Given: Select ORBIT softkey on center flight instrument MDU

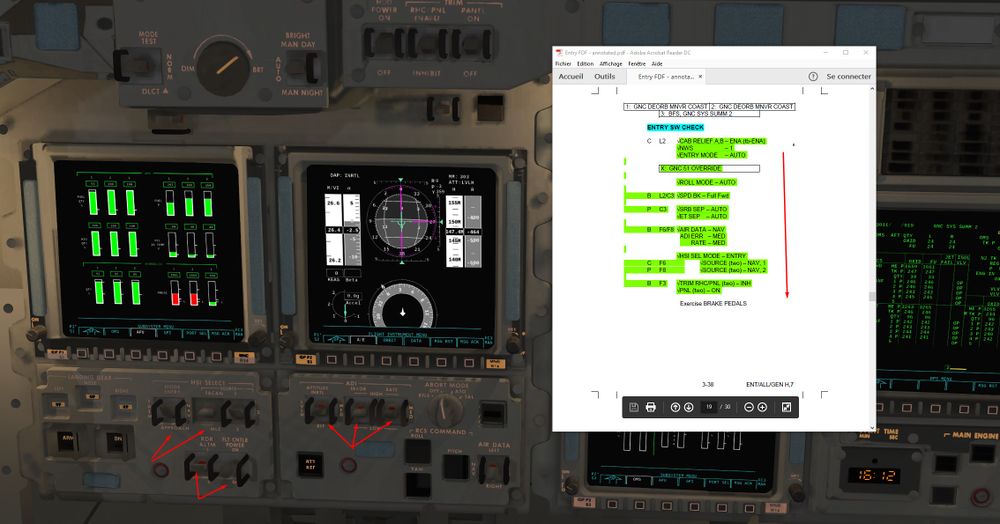Looking at the screenshot, I should (389, 340).
